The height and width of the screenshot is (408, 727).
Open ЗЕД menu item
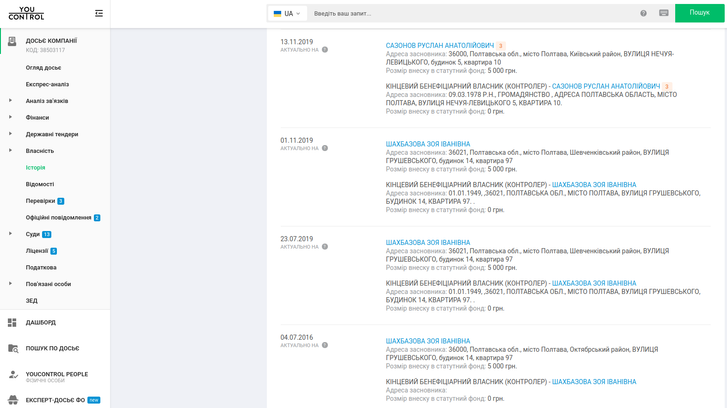pos(32,301)
